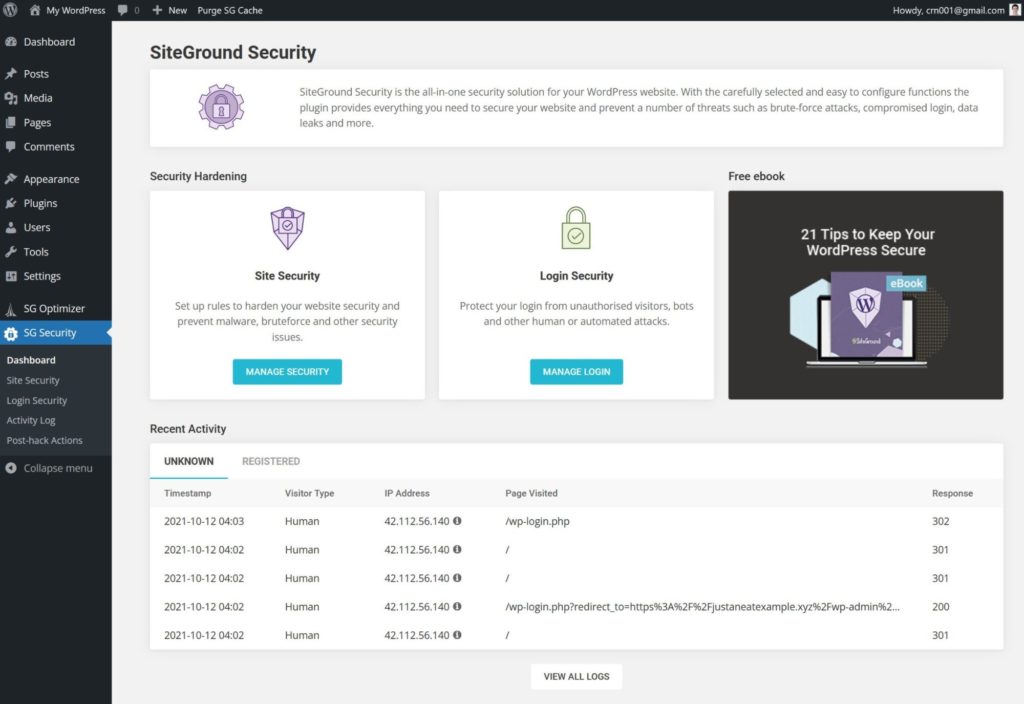Click the Comments icon in sidebar

click(x=10, y=146)
